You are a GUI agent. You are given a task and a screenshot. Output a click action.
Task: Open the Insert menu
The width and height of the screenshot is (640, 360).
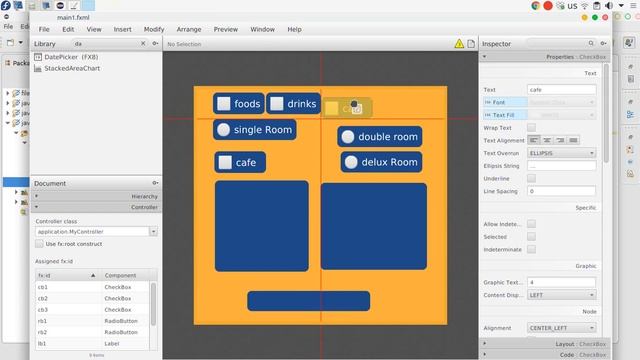click(x=122, y=29)
